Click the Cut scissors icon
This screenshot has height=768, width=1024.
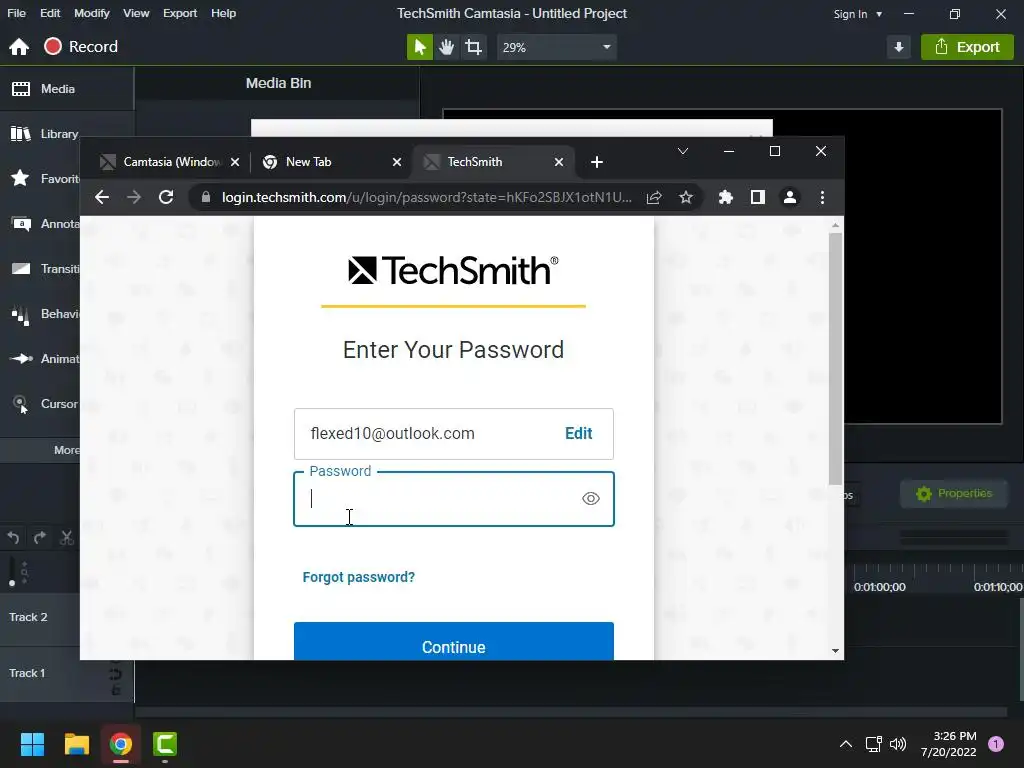(67, 537)
